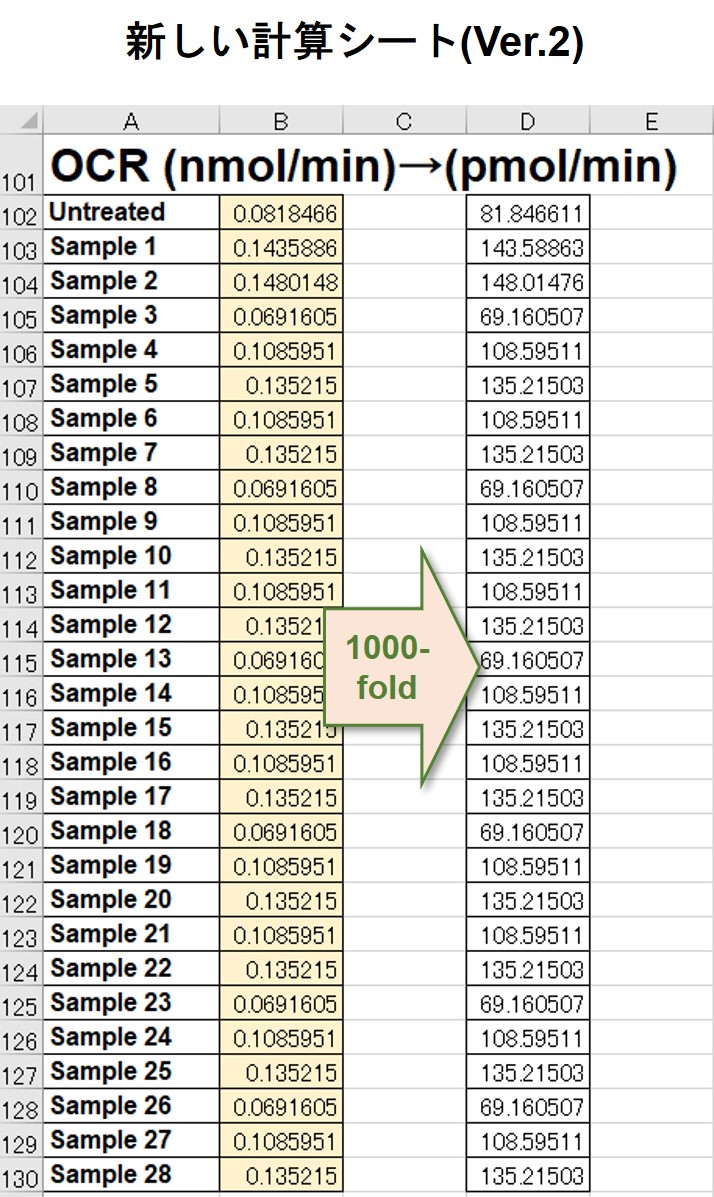Screen dimensions: 714x1197
Task: Click column C header
Action: tap(405, 121)
